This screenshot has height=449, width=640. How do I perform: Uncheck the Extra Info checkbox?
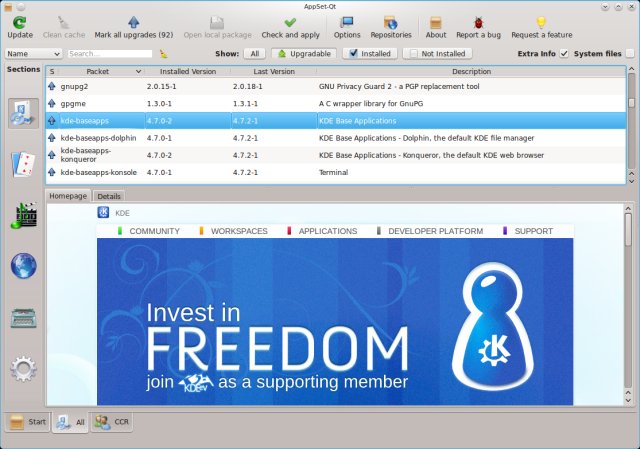coord(564,53)
